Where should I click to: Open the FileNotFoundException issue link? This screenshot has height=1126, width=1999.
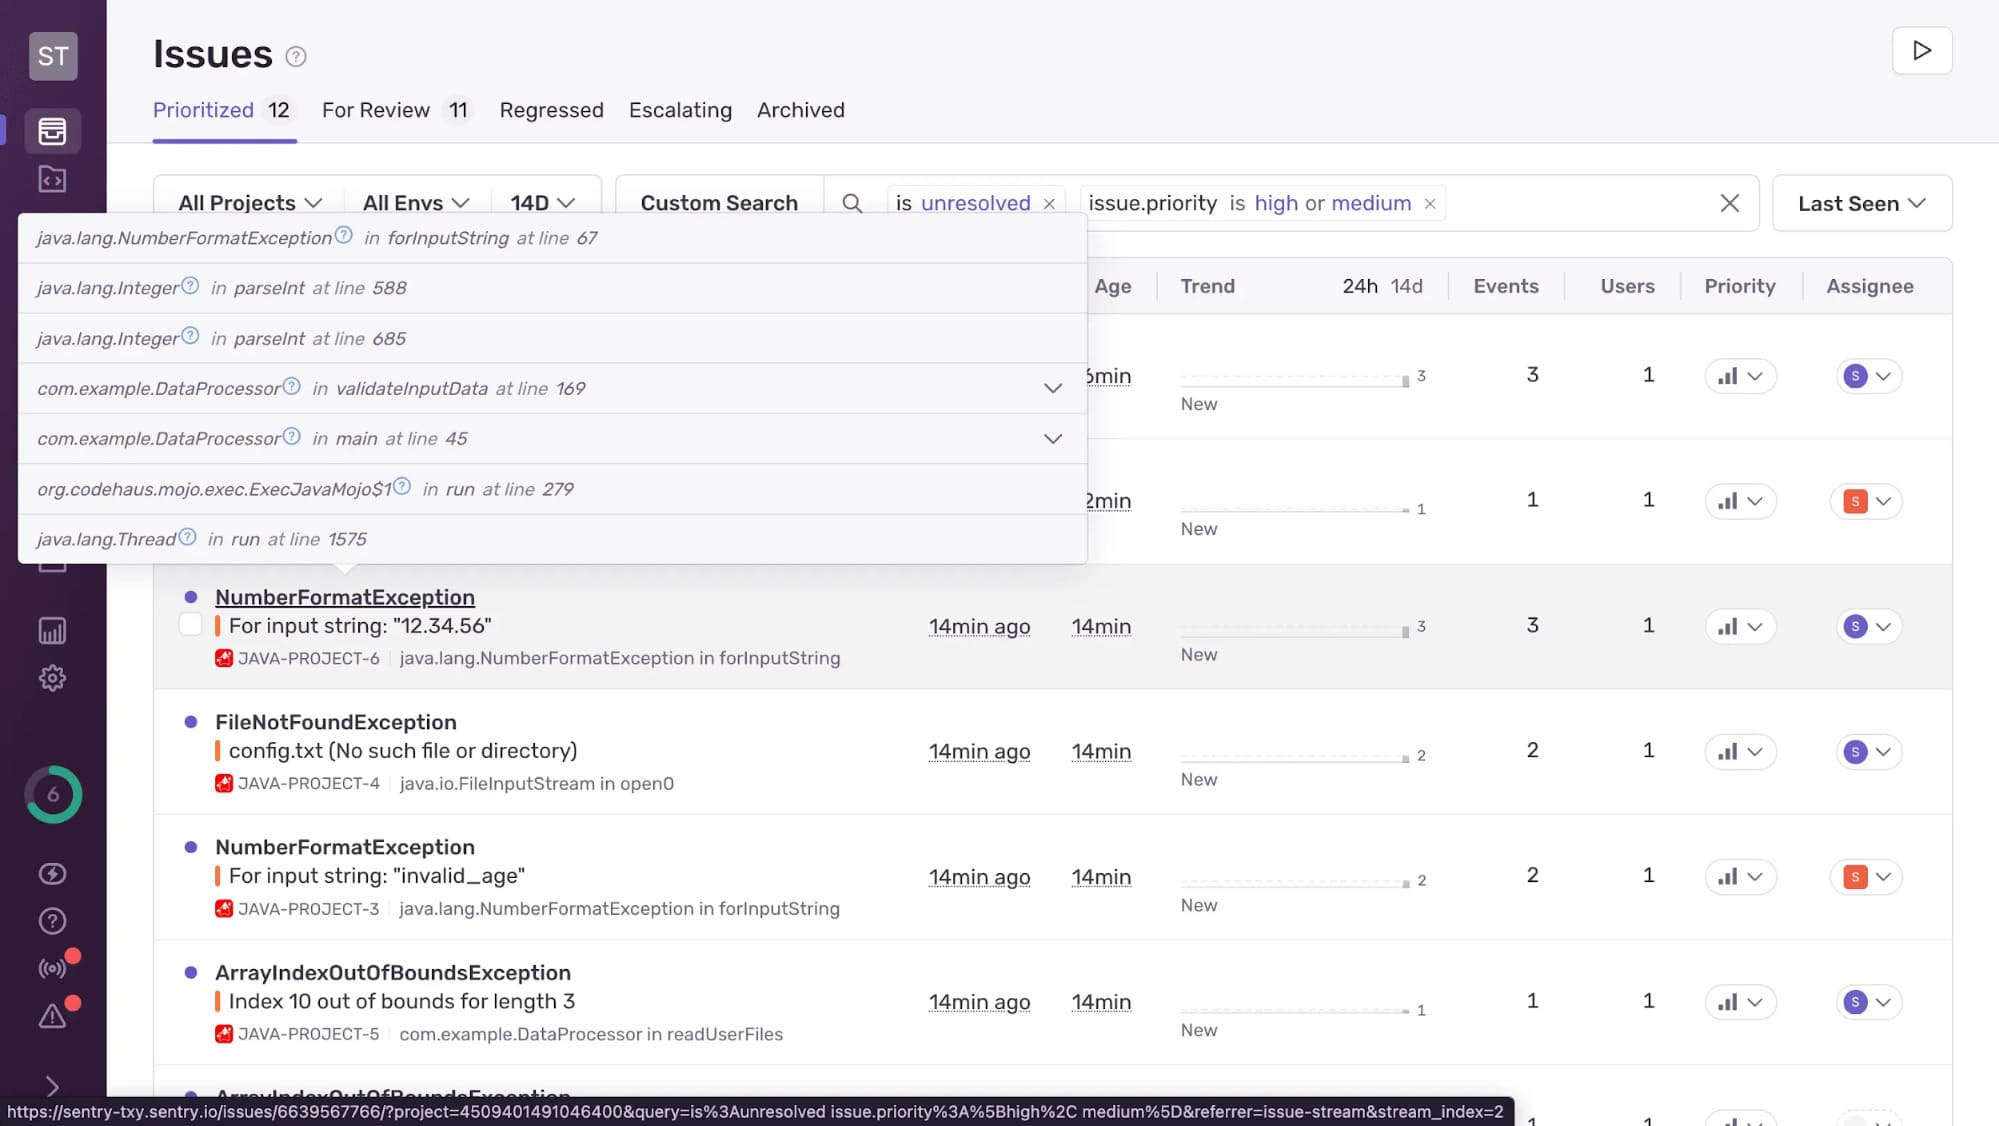click(335, 722)
